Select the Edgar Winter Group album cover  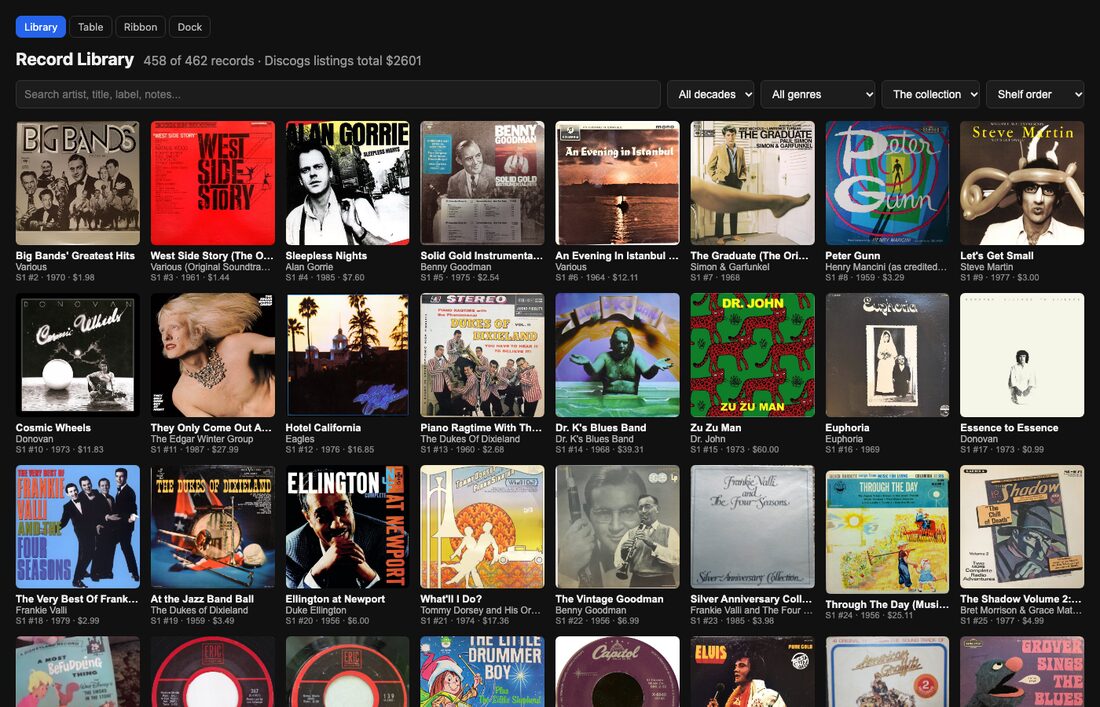pyautogui.click(x=213, y=355)
